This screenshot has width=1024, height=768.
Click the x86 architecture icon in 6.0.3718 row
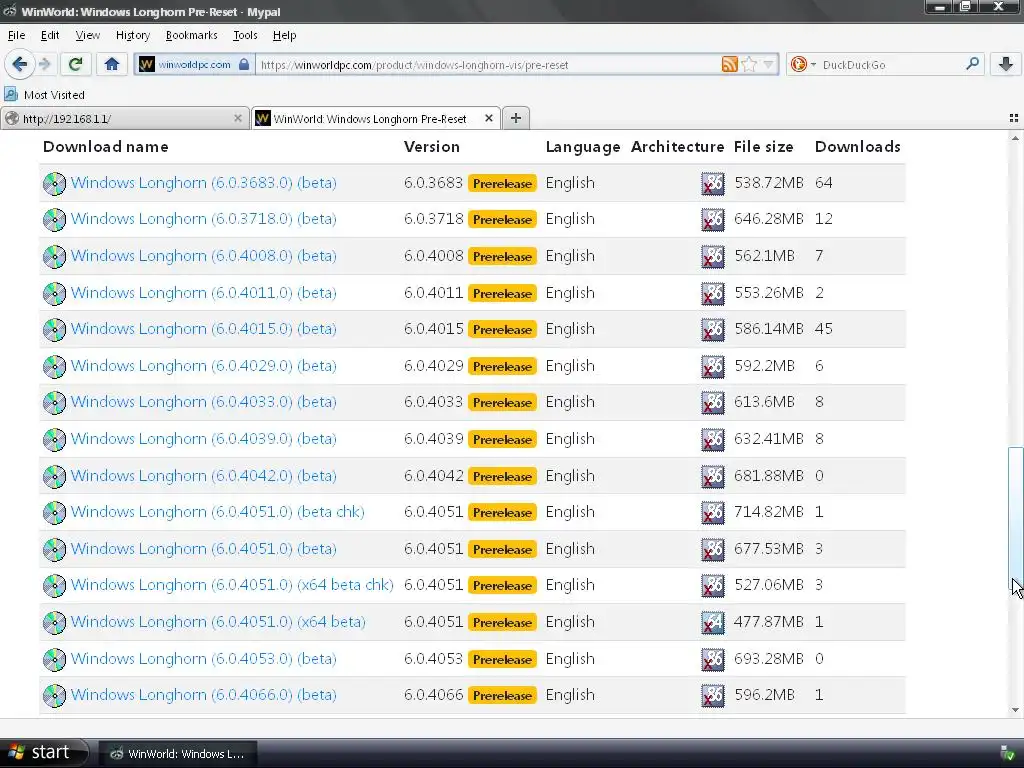click(x=712, y=219)
